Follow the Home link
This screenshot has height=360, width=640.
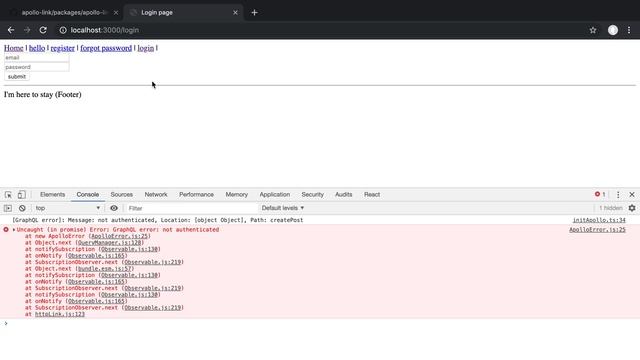click(13, 48)
